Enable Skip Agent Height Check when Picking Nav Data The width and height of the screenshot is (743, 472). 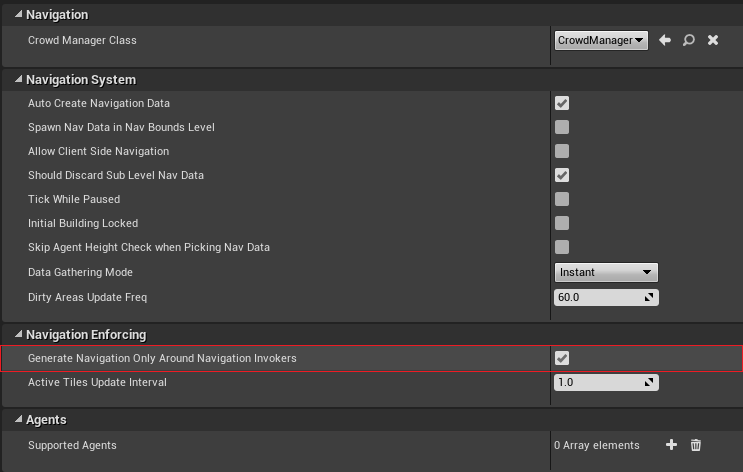pyautogui.click(x=562, y=247)
